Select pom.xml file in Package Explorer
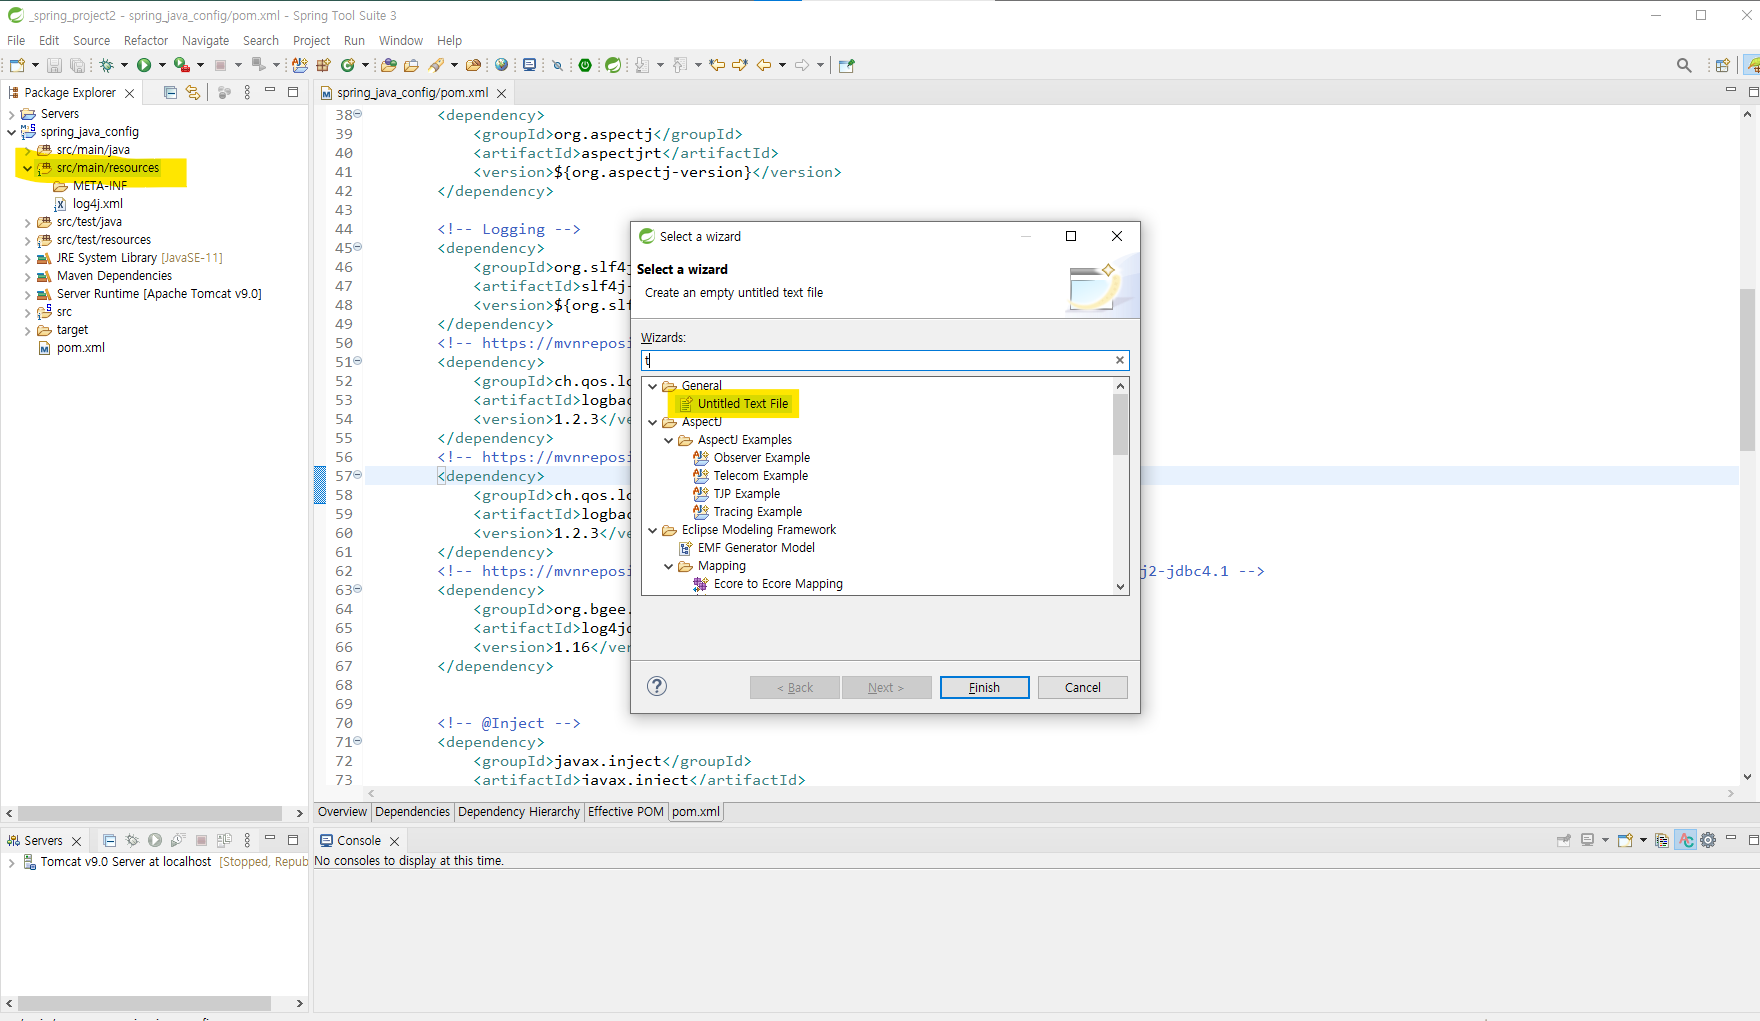The image size is (1760, 1021). [x=80, y=348]
